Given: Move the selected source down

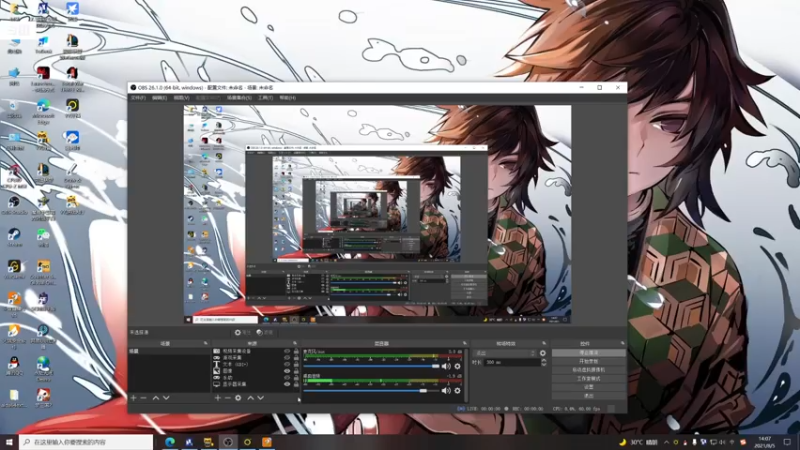Looking at the screenshot, I should (261, 397).
